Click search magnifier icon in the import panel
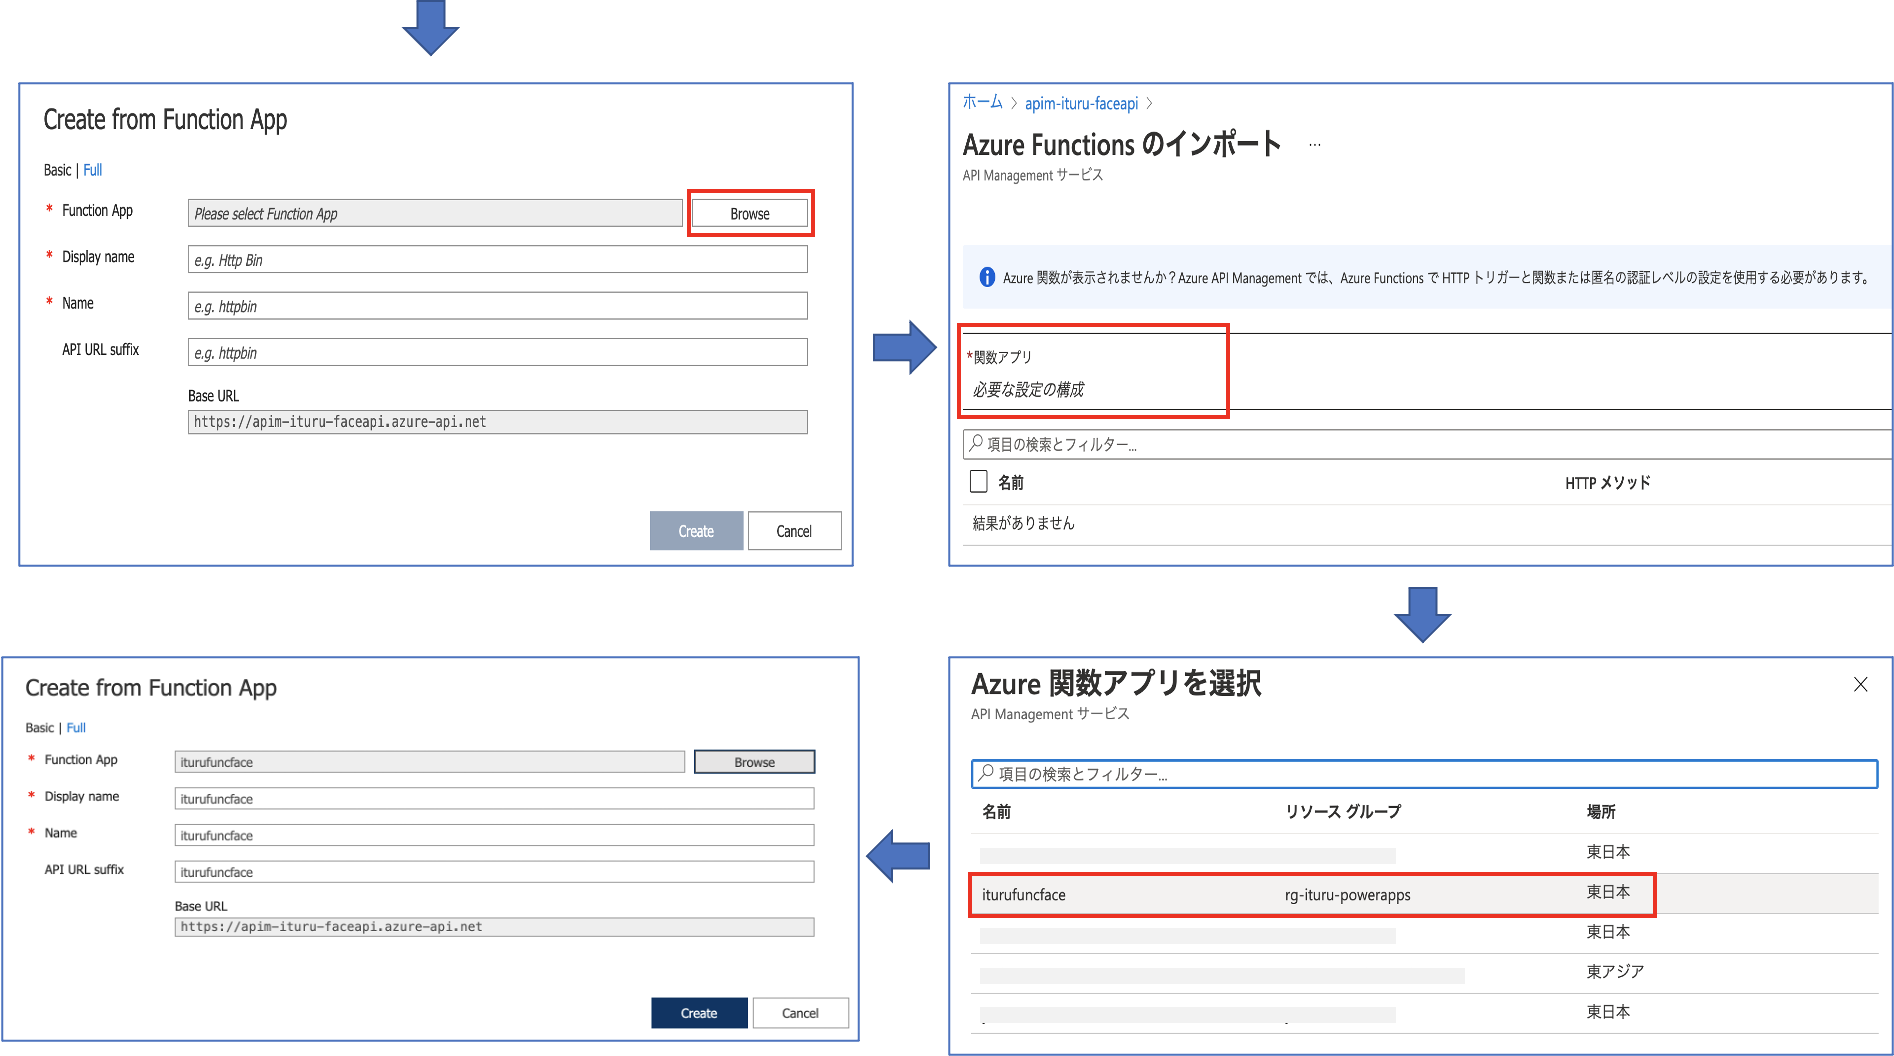Screen dimensions: 1894x1056 coord(976,443)
